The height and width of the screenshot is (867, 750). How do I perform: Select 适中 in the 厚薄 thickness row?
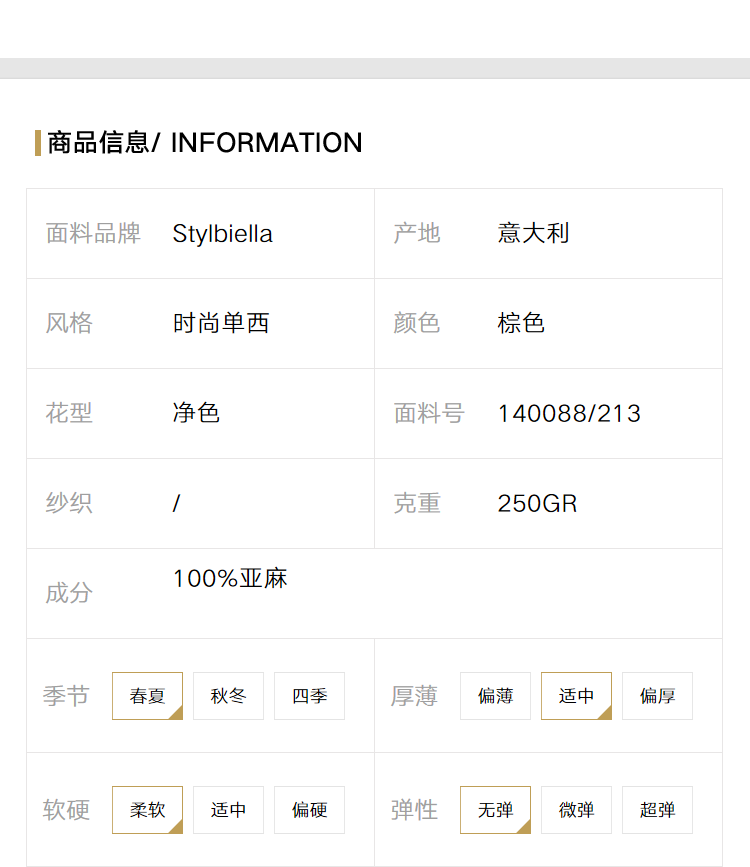[576, 696]
